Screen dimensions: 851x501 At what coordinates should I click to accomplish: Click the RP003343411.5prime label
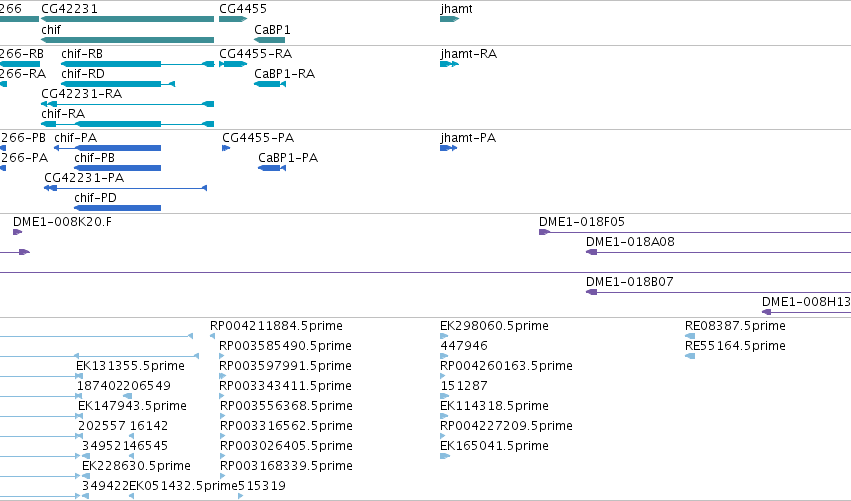[285, 386]
